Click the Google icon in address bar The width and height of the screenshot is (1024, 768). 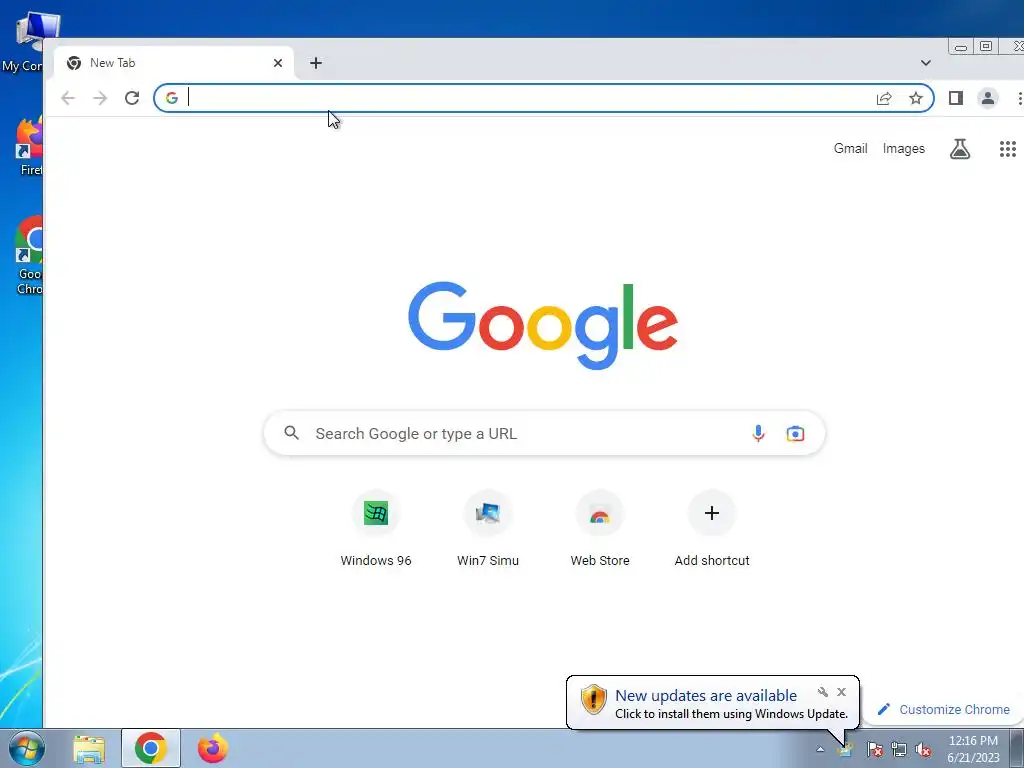tap(172, 98)
